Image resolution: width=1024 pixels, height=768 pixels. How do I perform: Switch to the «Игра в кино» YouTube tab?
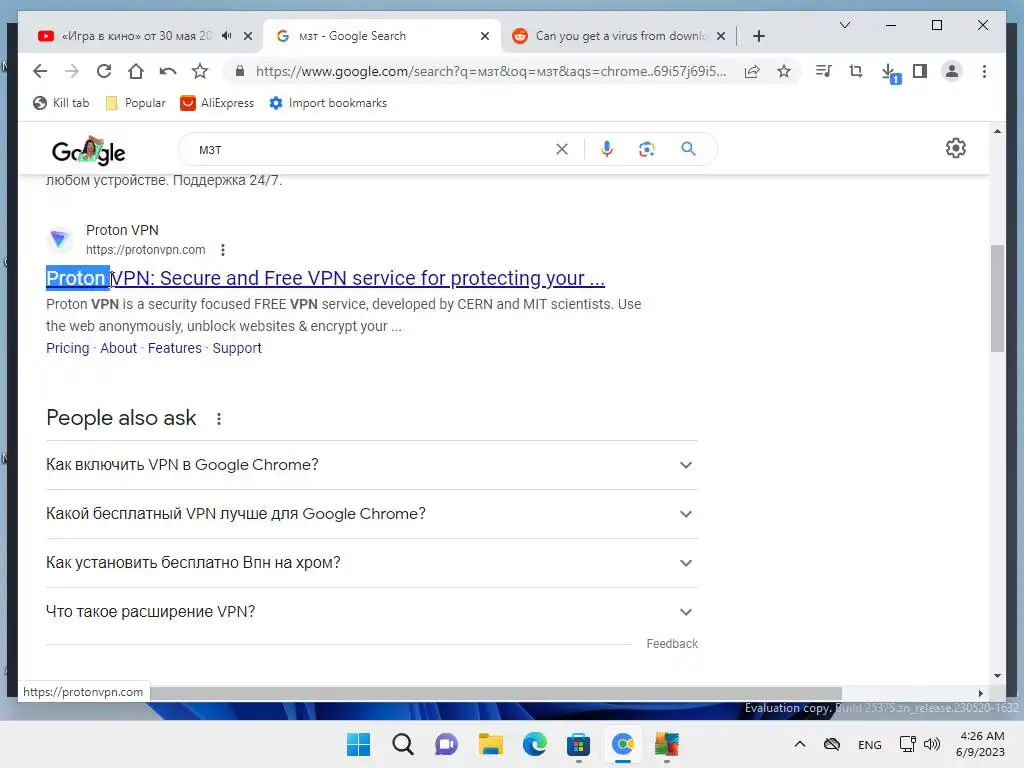click(136, 36)
